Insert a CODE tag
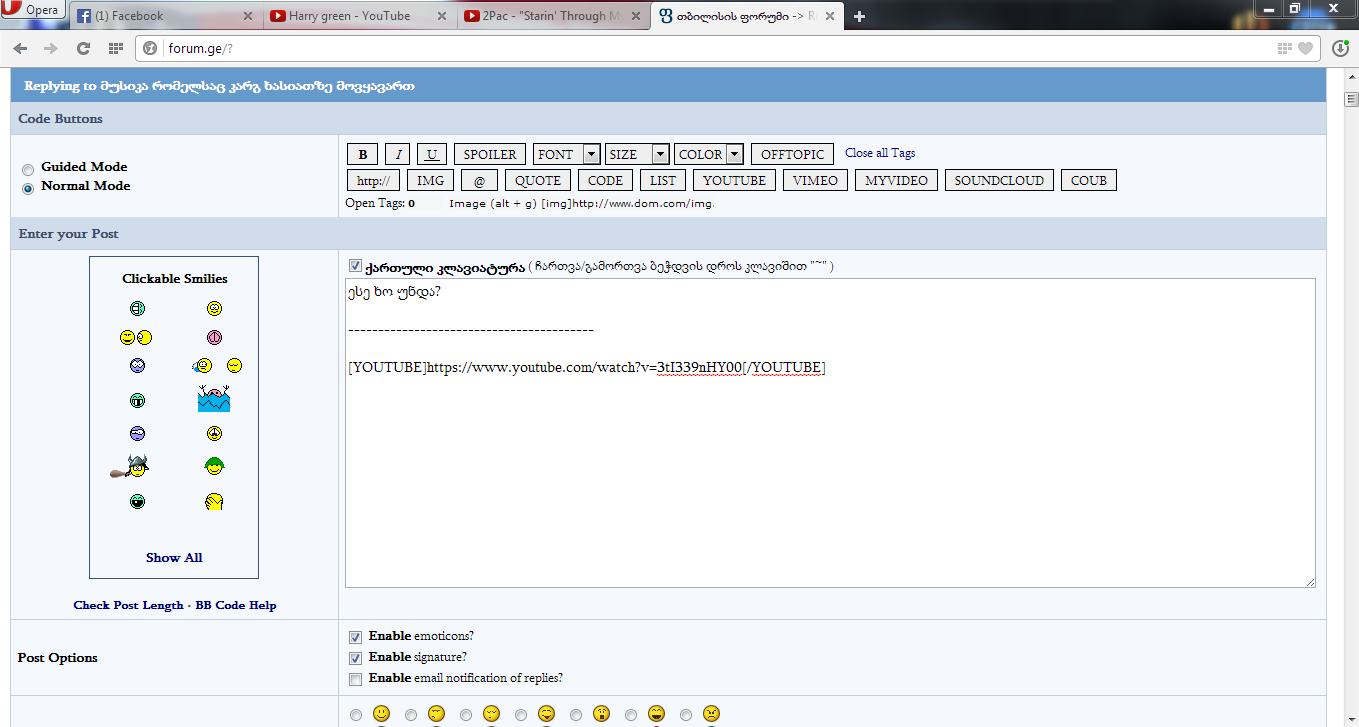Viewport: 1359px width, 727px height. tap(605, 181)
